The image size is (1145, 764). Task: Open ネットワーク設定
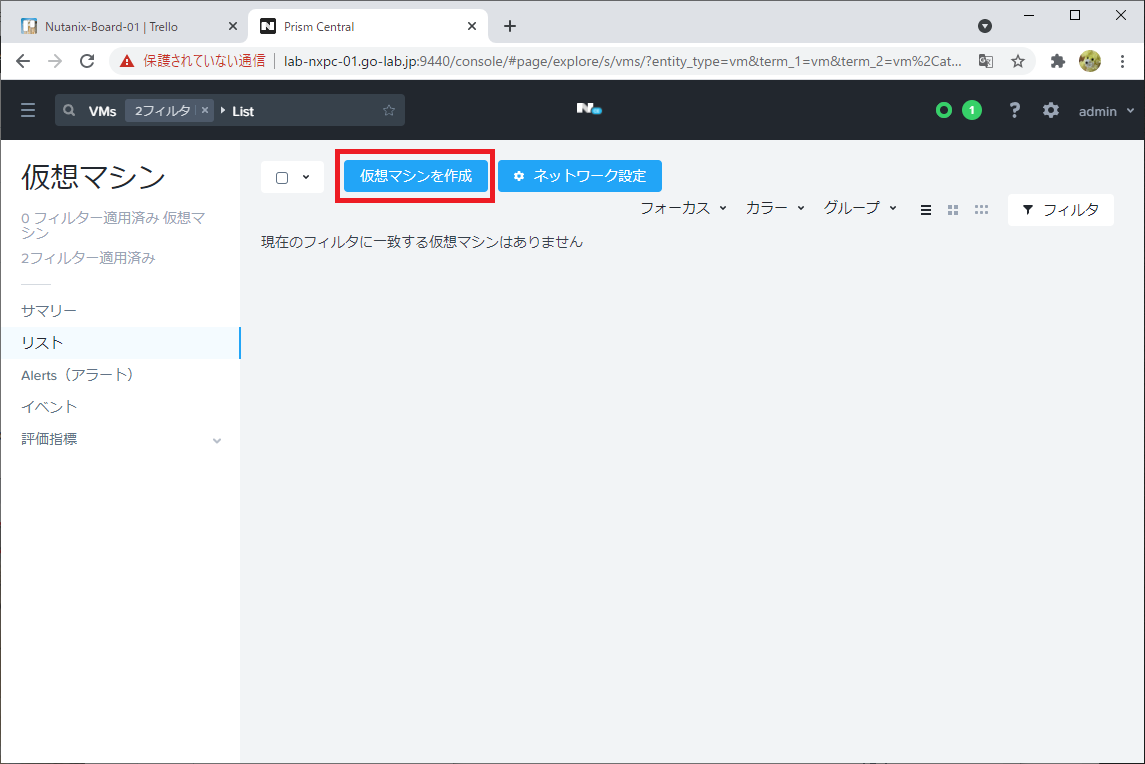tap(579, 175)
